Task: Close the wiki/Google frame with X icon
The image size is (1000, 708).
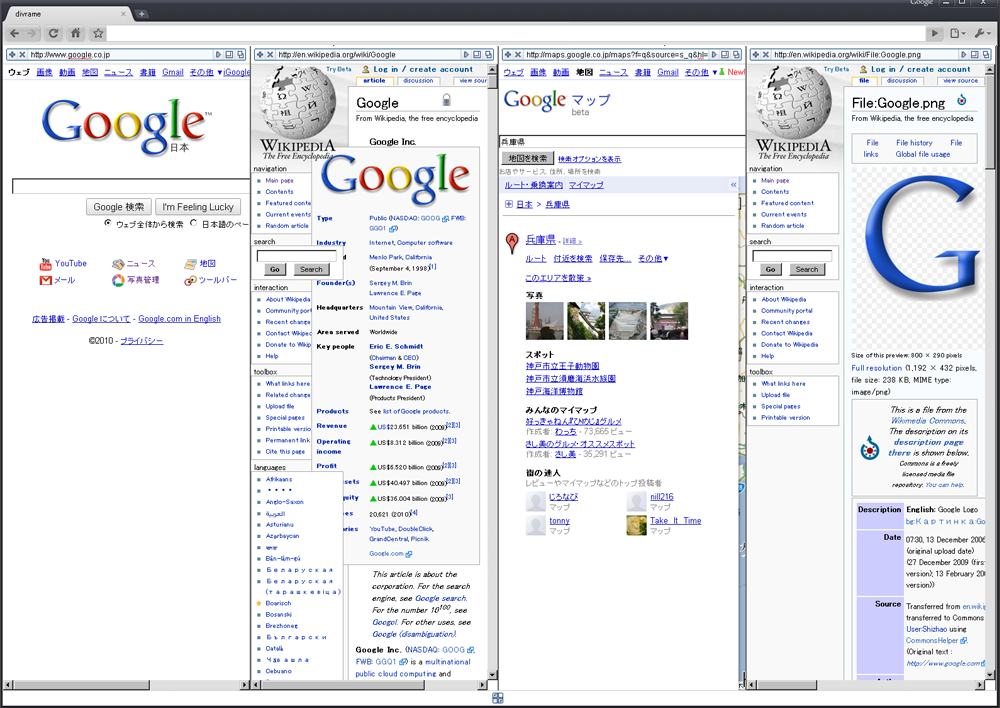Action: point(270,55)
